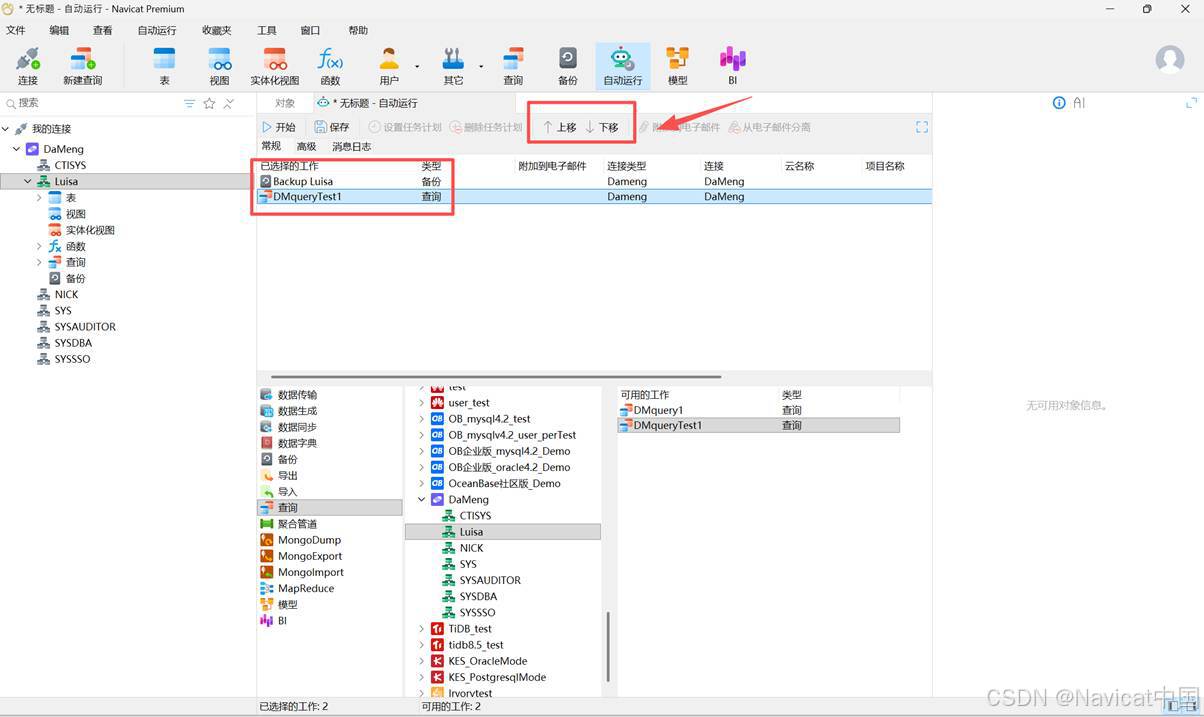
Task: Open the 编辑 menu
Action: 60,31
